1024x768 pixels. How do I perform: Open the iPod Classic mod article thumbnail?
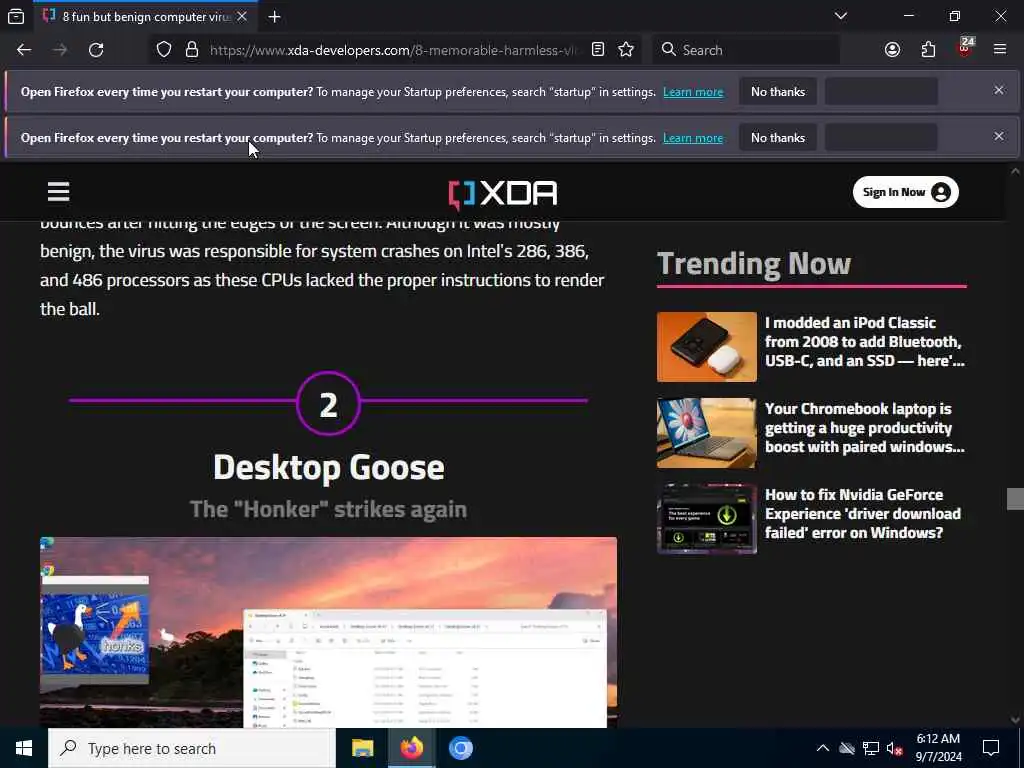707,347
